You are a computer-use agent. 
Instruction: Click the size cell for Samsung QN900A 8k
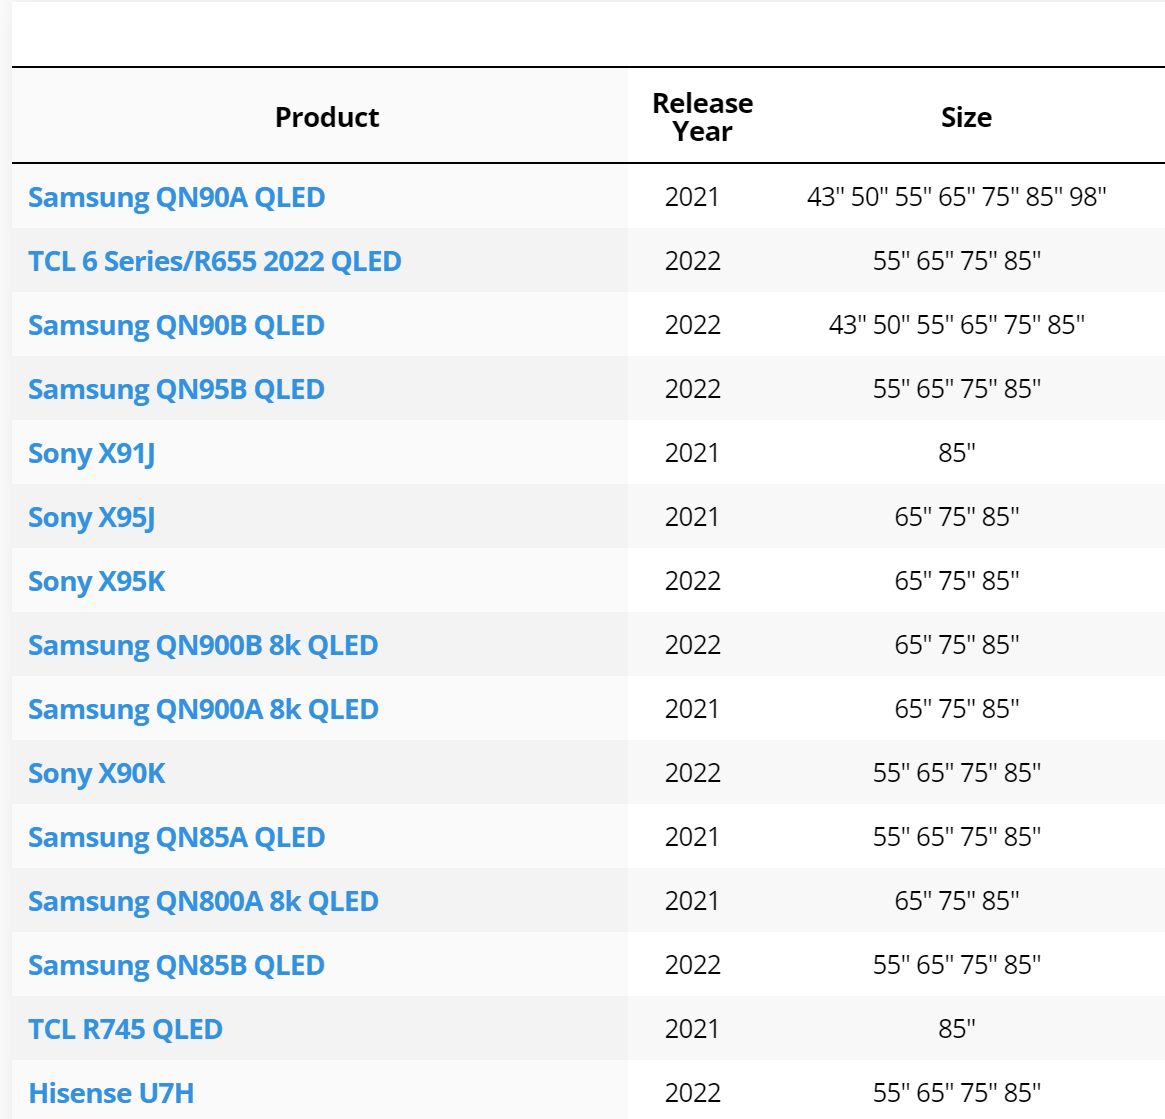[957, 709]
